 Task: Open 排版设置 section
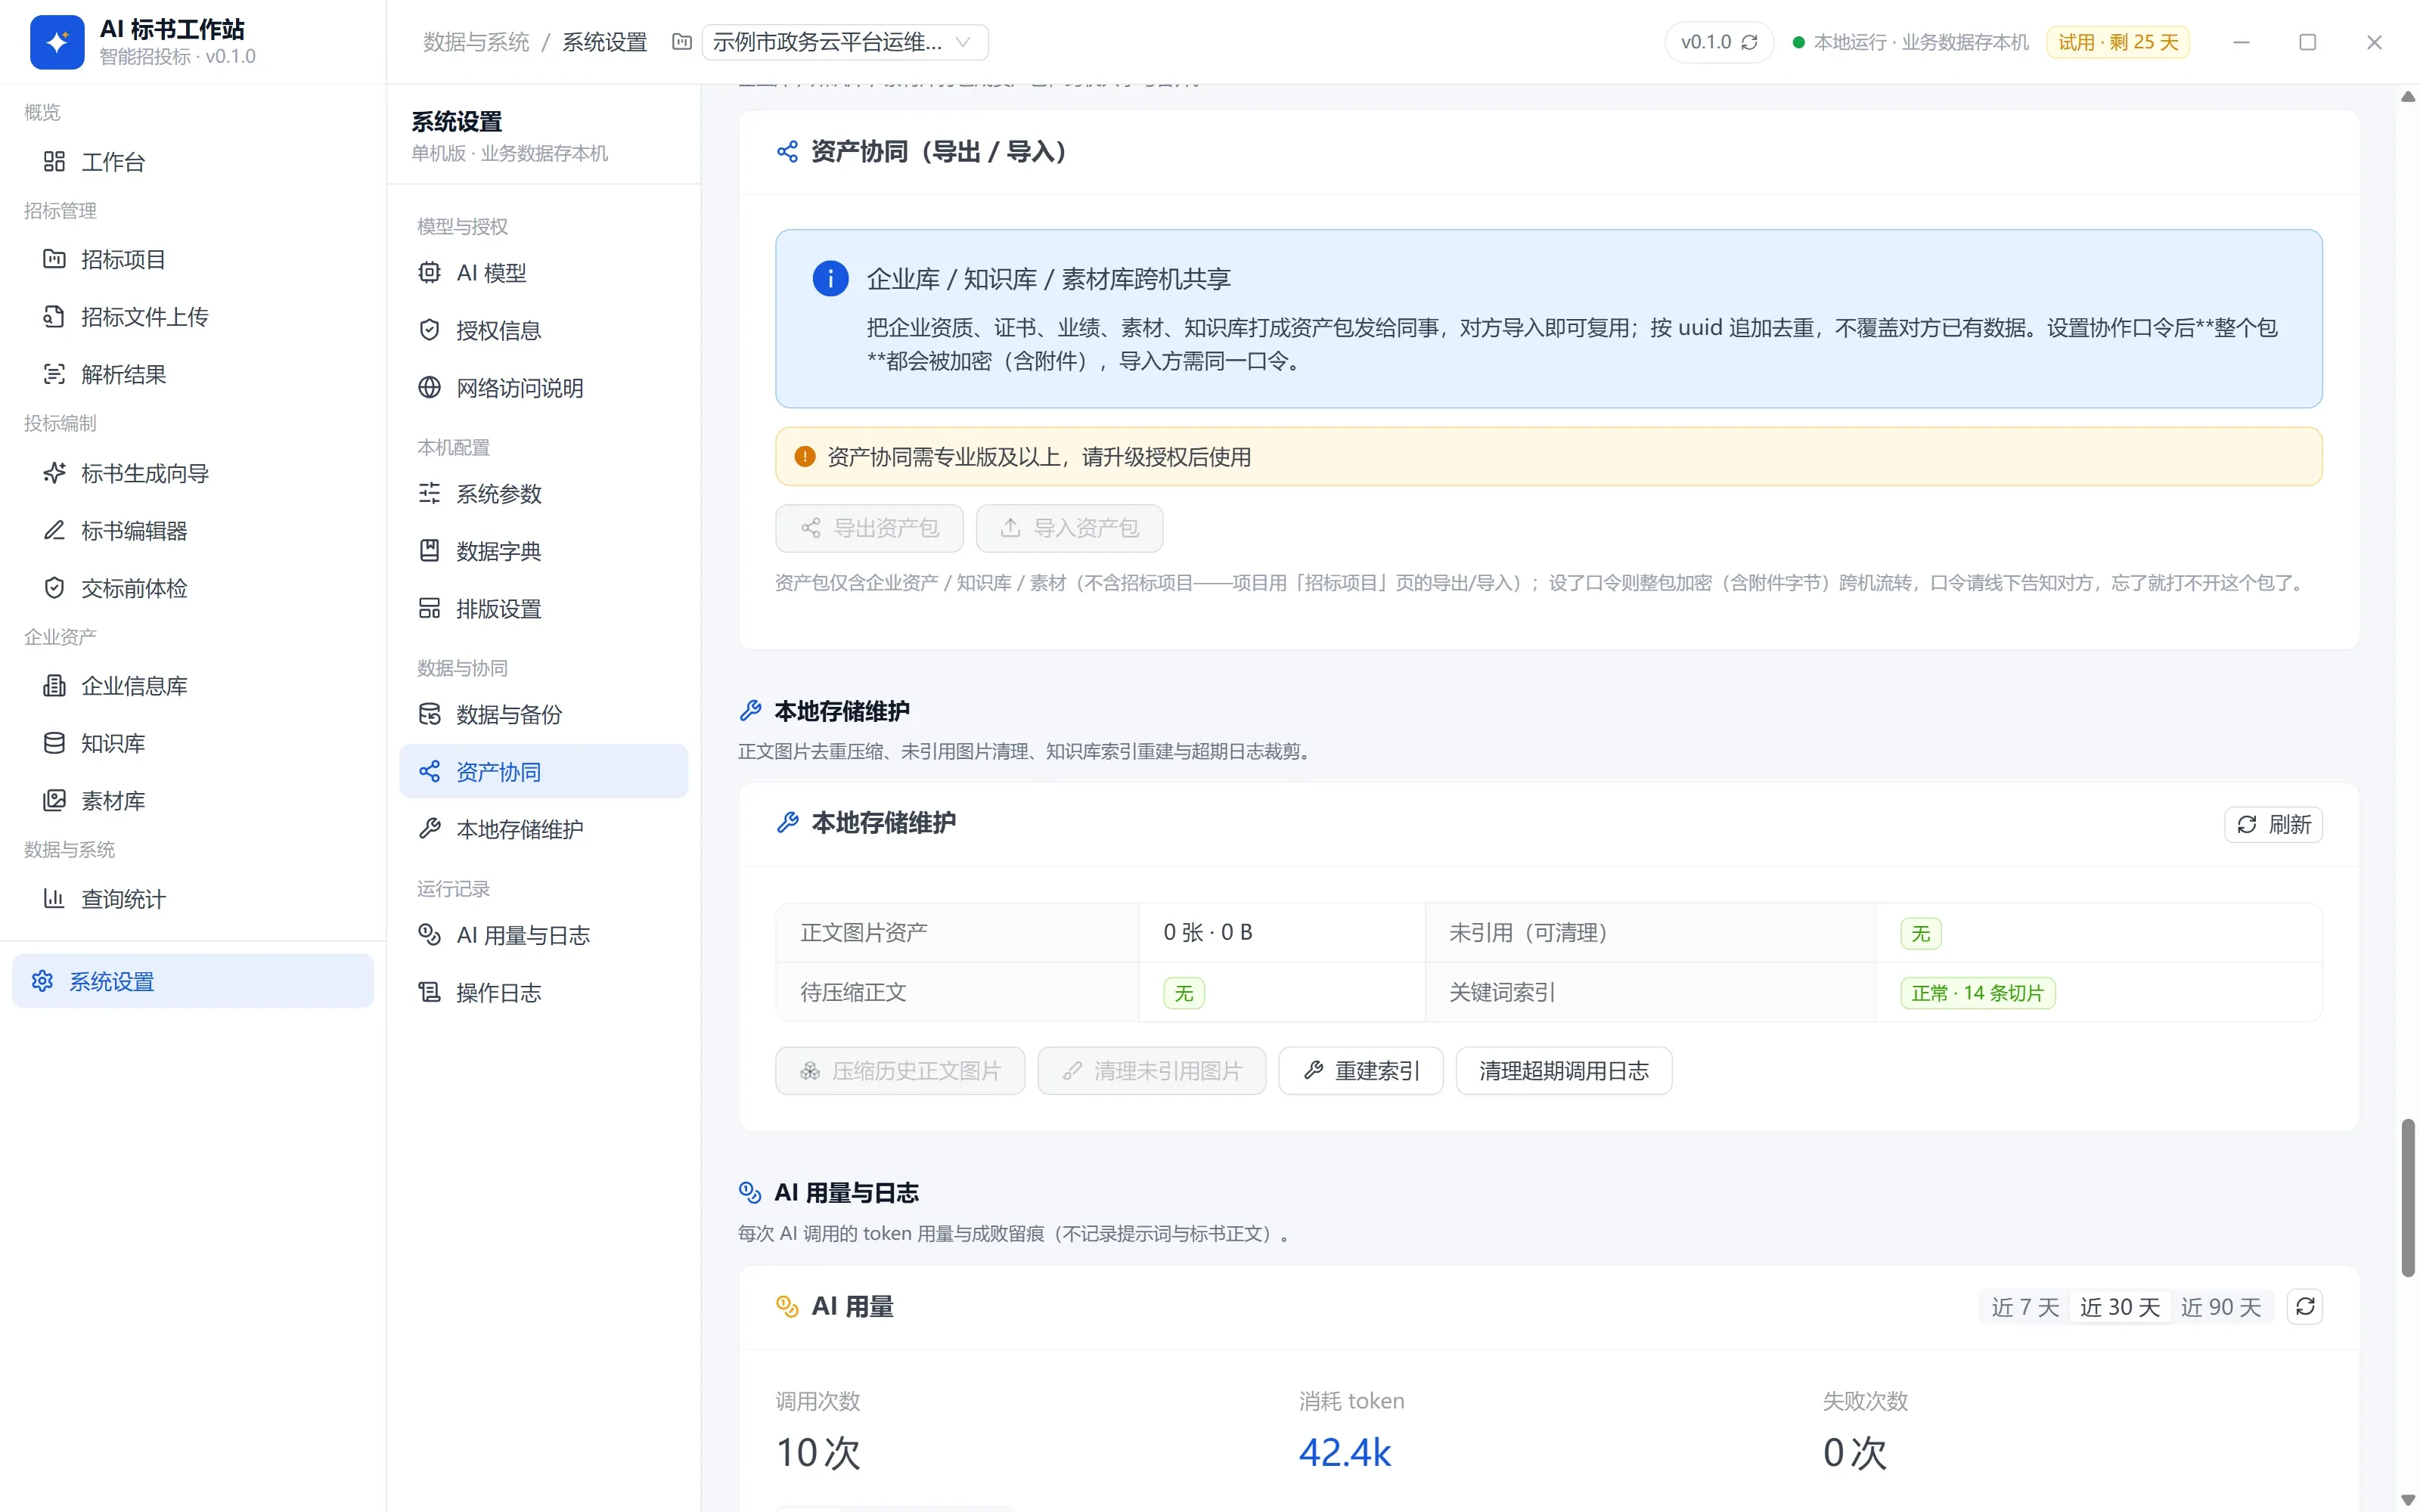(x=543, y=609)
